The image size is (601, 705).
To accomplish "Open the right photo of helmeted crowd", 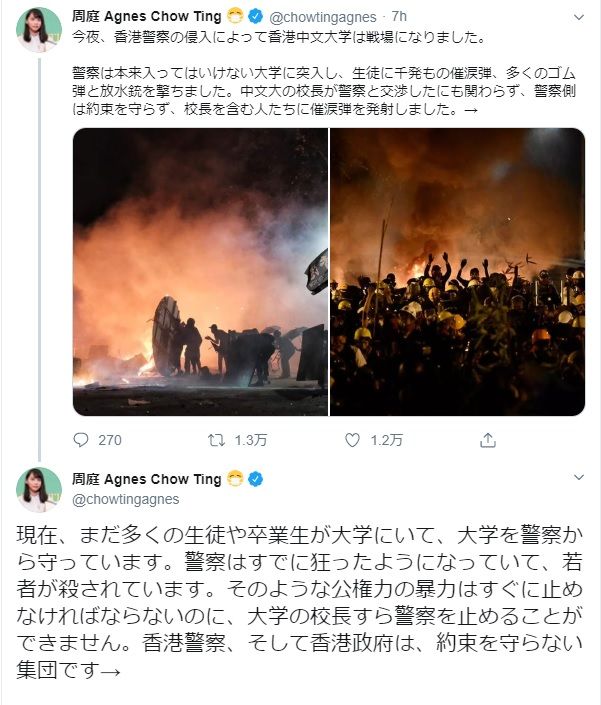I will click(x=458, y=271).
